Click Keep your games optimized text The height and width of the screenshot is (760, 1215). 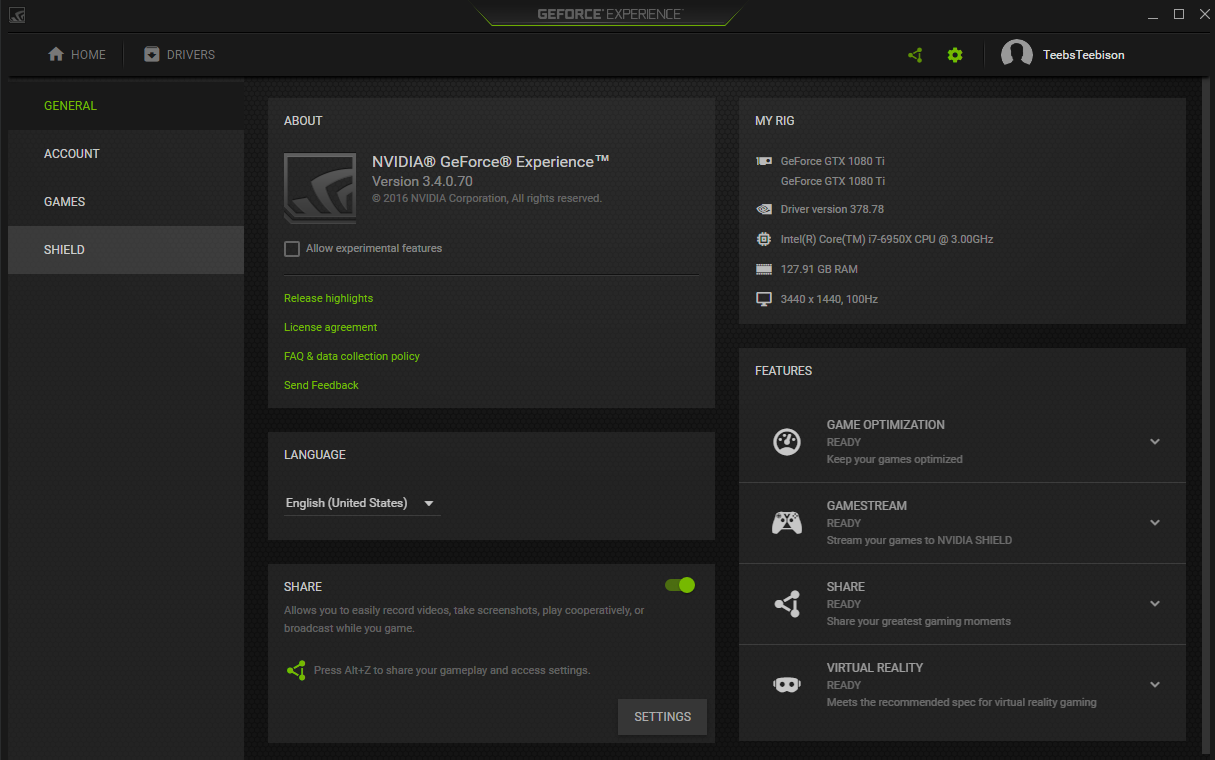[895, 459]
